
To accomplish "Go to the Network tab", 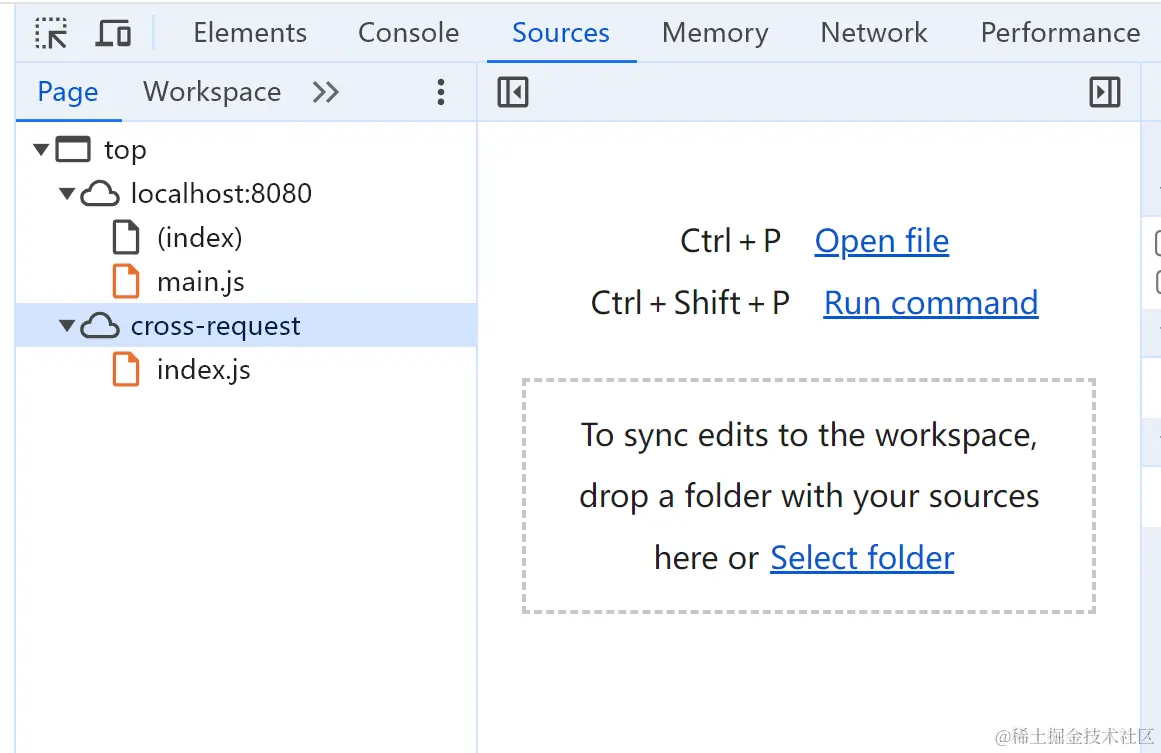I will click(874, 33).
